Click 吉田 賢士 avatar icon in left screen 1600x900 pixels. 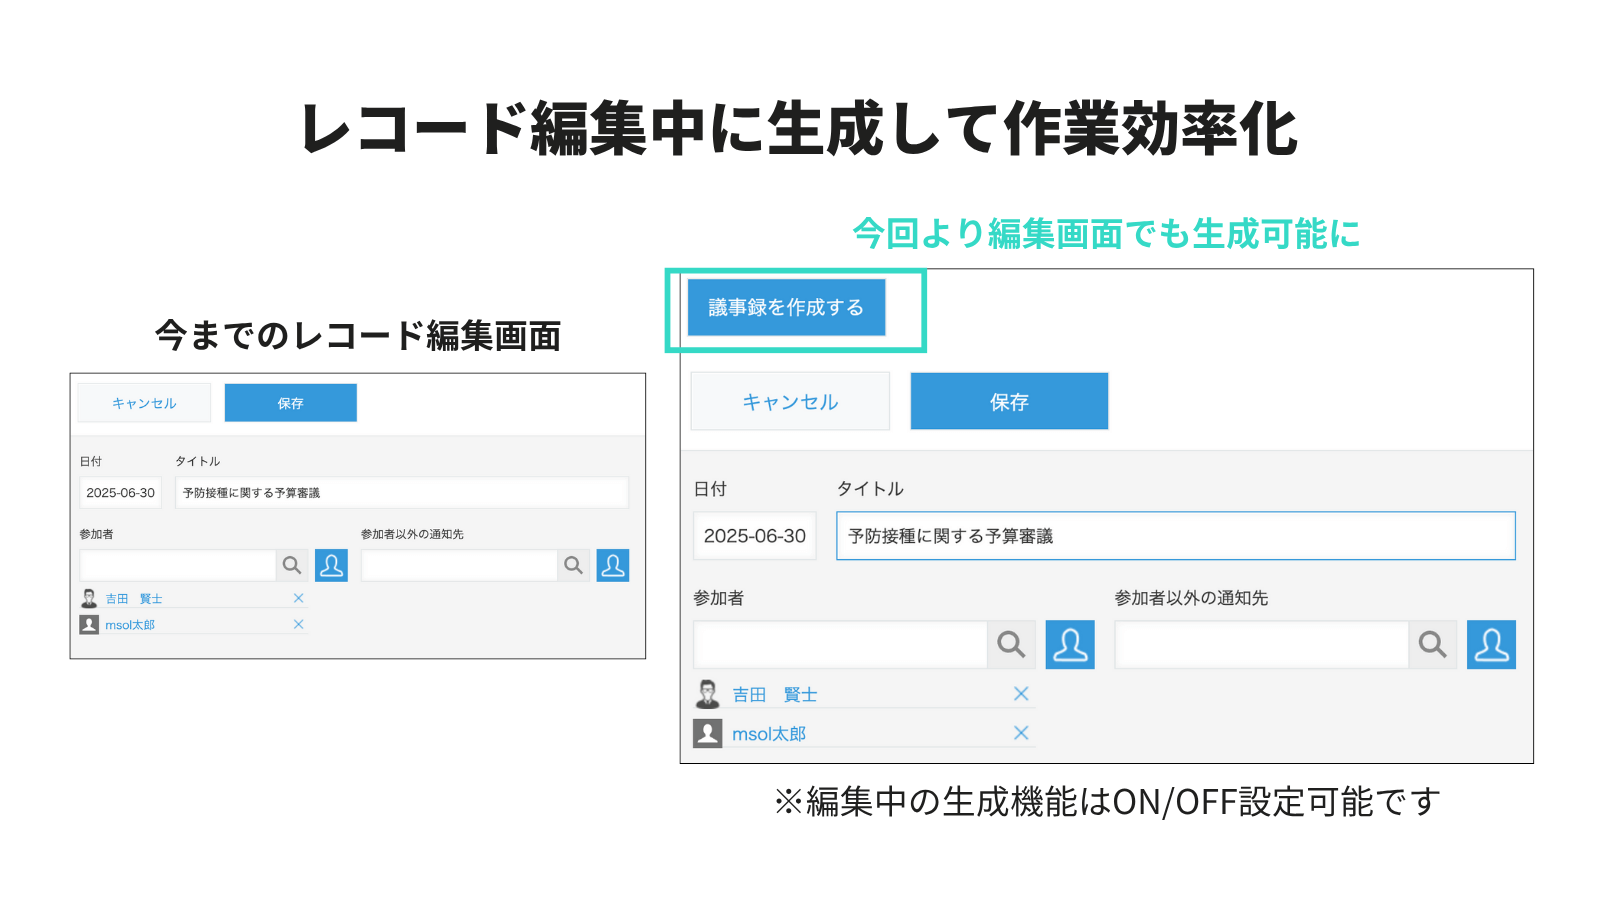tap(89, 598)
